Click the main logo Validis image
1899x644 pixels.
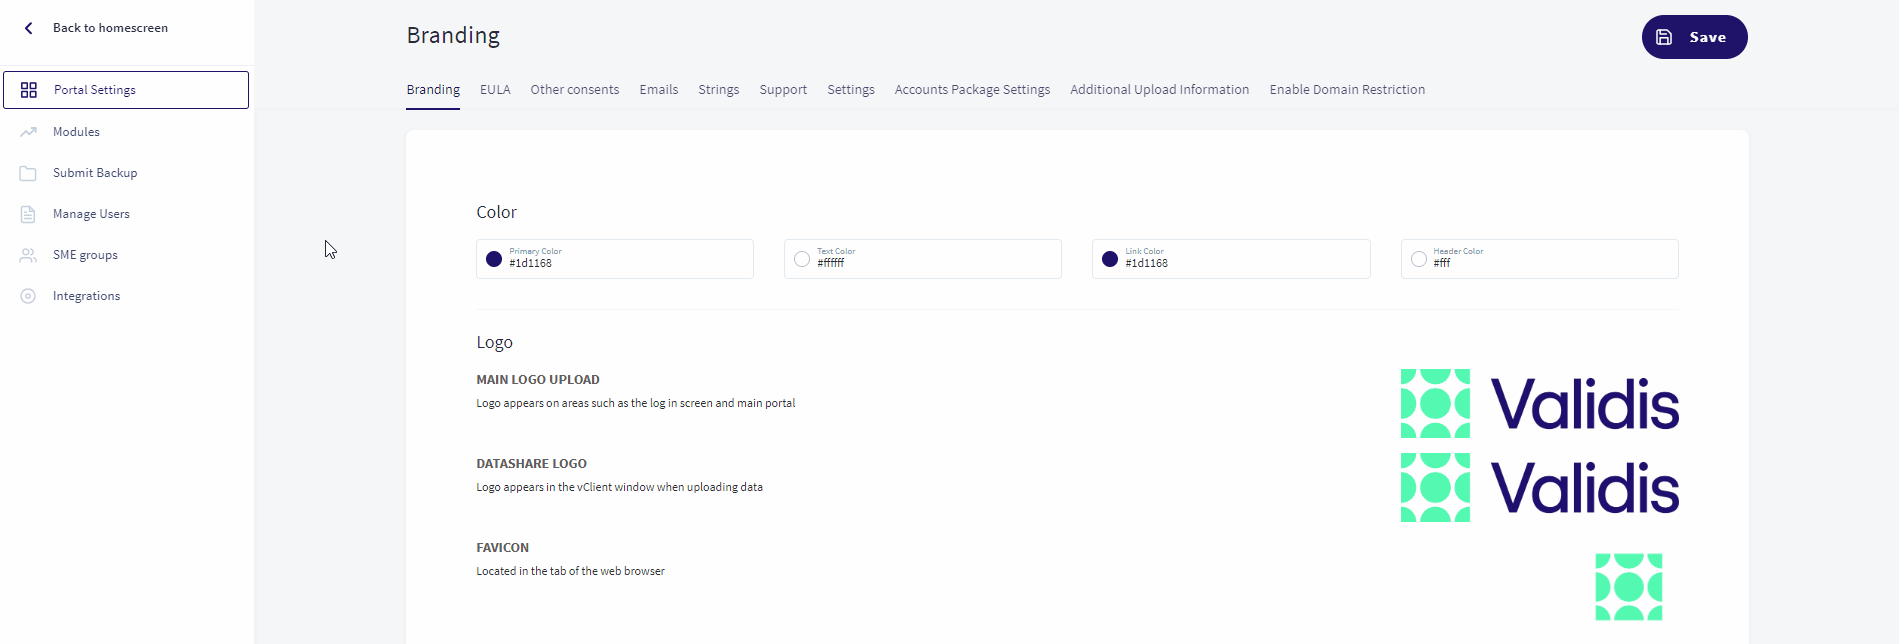[x=1540, y=404]
